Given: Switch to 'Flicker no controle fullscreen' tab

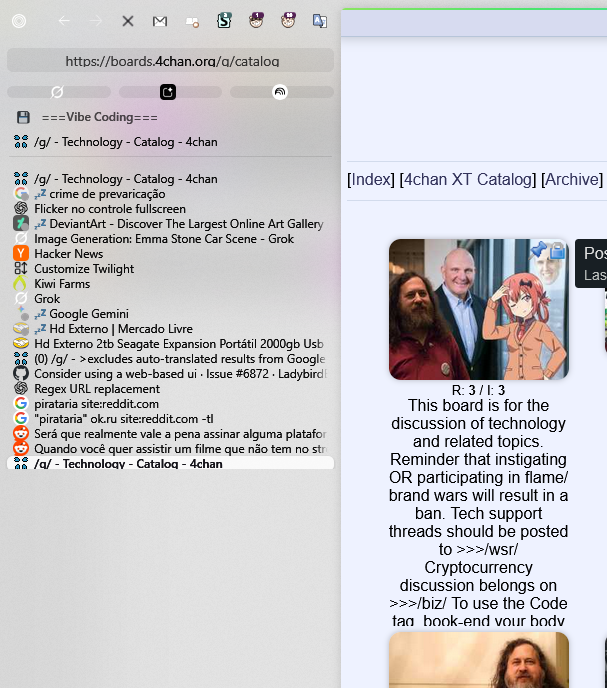Looking at the screenshot, I should pyautogui.click(x=170, y=208).
